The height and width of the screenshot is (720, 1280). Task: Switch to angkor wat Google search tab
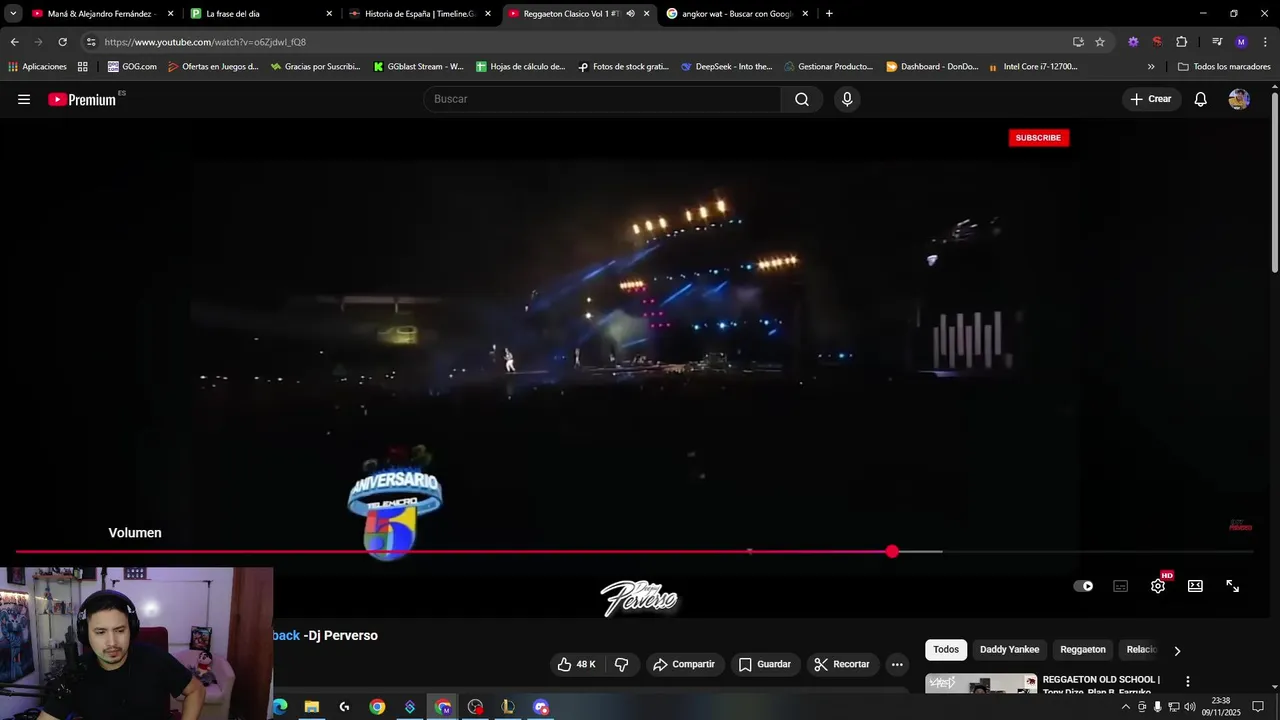pyautogui.click(x=738, y=14)
